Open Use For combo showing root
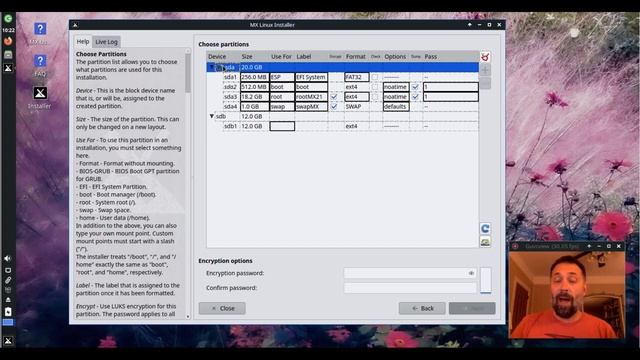The height and width of the screenshot is (360, 640). (x=282, y=97)
